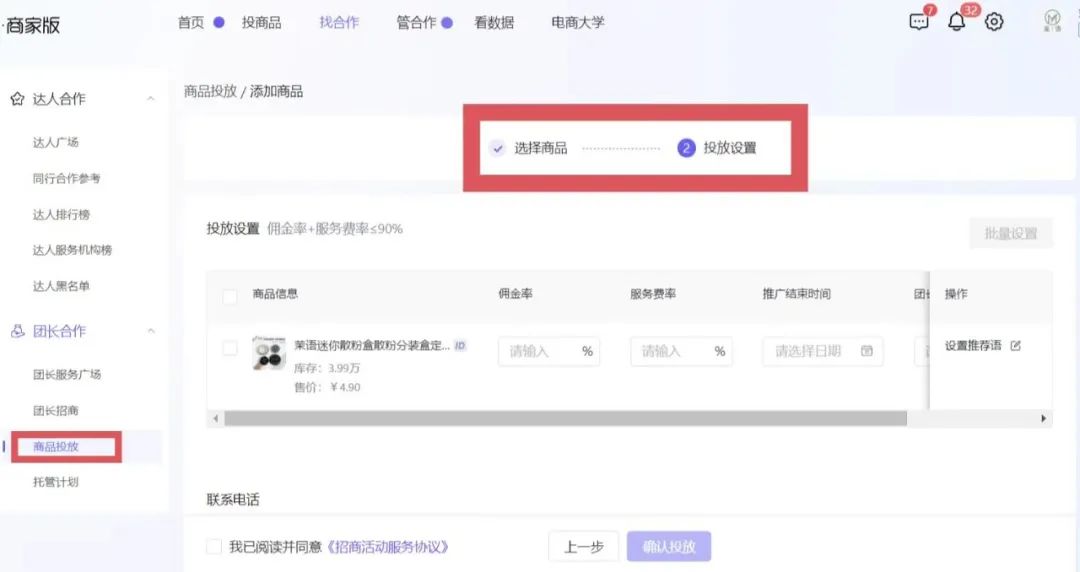1080x572 pixels.
Task: Open the user avatar at top right
Action: click(x=1052, y=20)
